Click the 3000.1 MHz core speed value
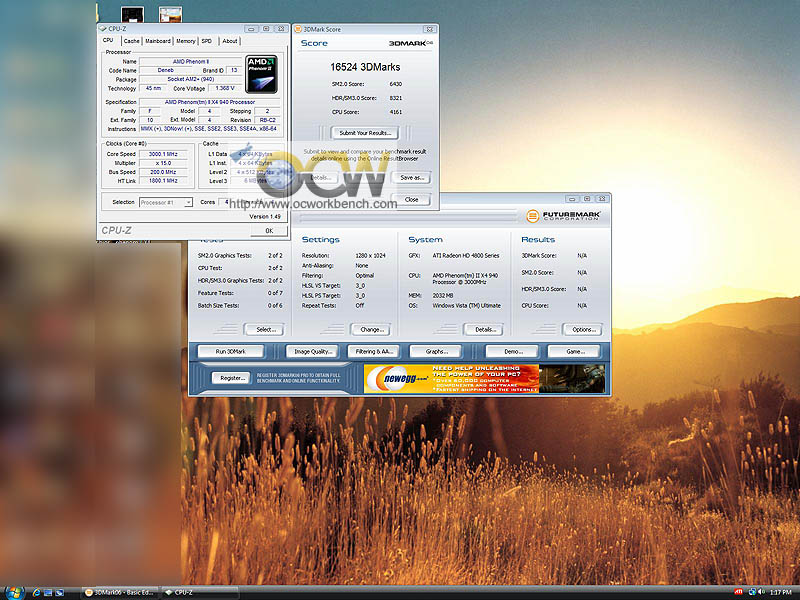 click(163, 154)
